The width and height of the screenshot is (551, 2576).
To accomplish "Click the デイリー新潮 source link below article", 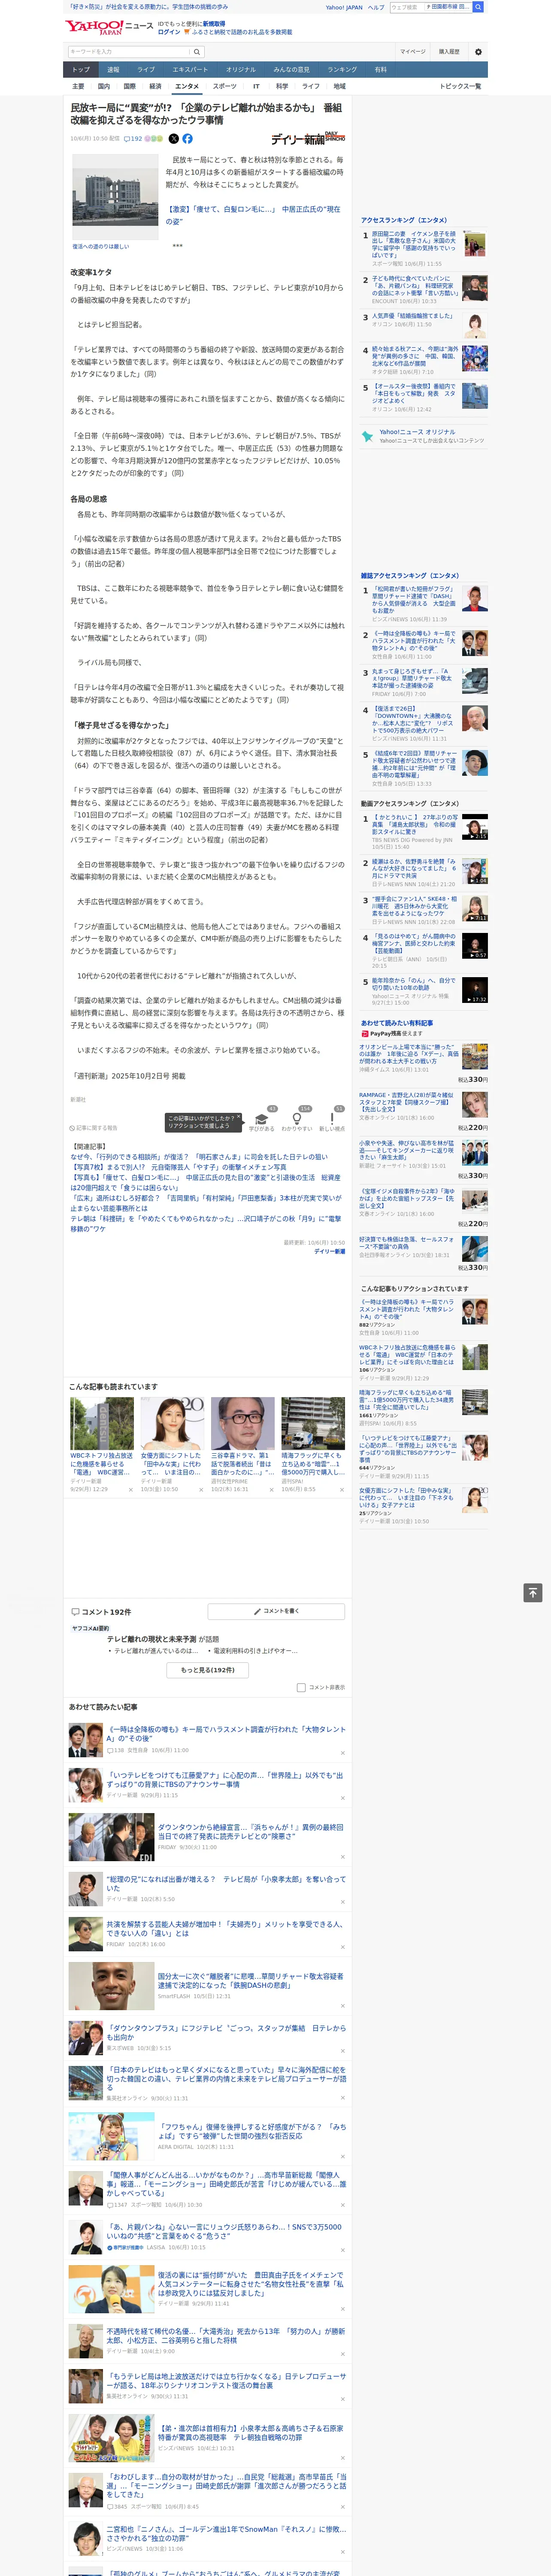I will click(329, 1251).
